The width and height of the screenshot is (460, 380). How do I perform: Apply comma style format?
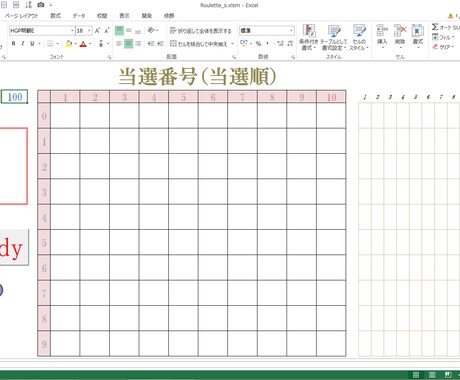267,43
